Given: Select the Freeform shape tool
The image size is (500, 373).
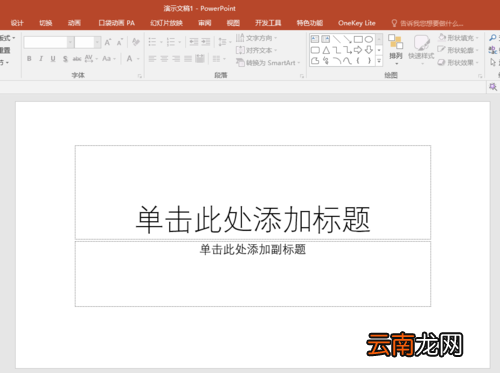Looking at the screenshot, I should coord(315,61).
